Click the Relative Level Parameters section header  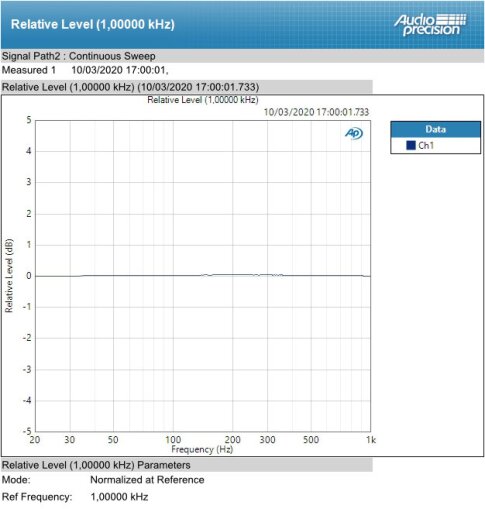coord(187,465)
